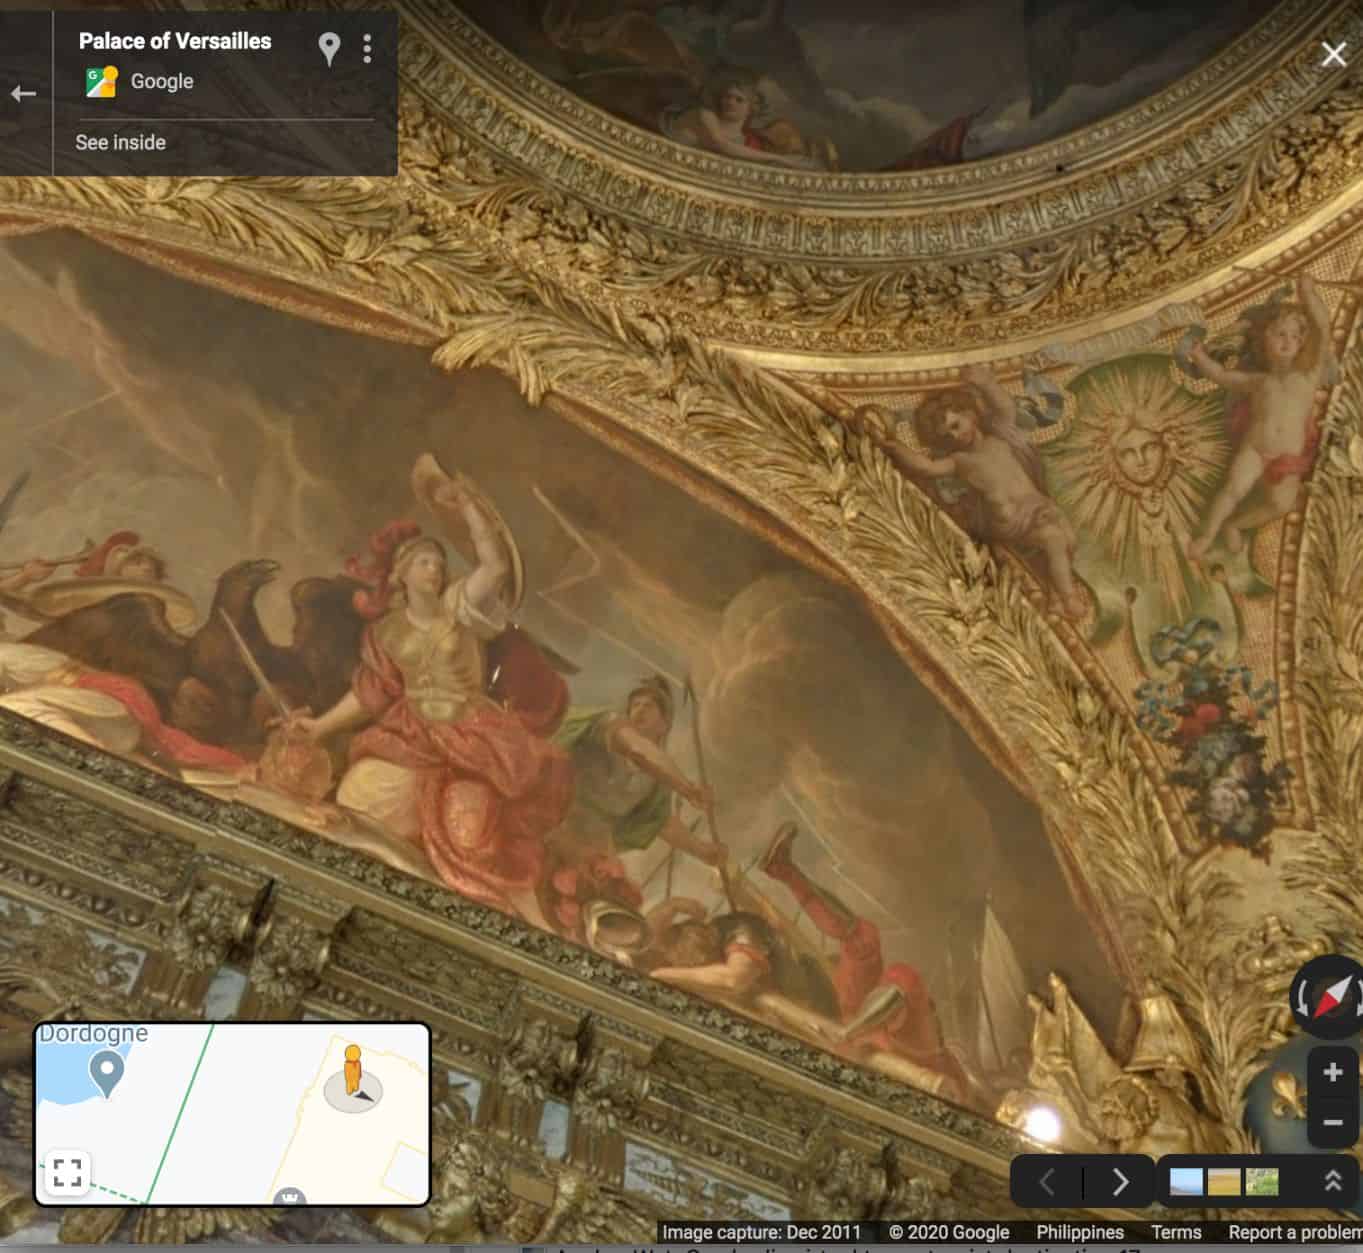Click the Palace of Versailles title
Viewport: 1363px width, 1253px height.
[x=175, y=41]
